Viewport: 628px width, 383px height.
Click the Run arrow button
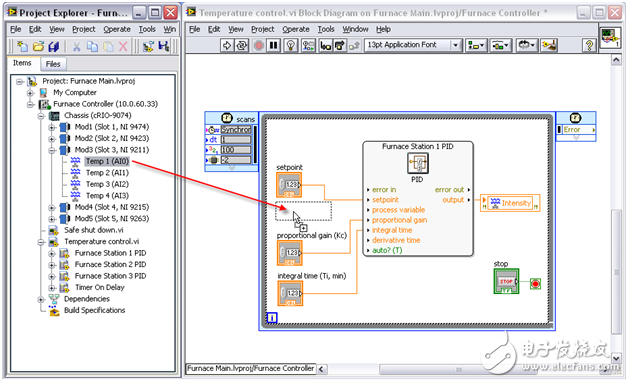coord(227,45)
